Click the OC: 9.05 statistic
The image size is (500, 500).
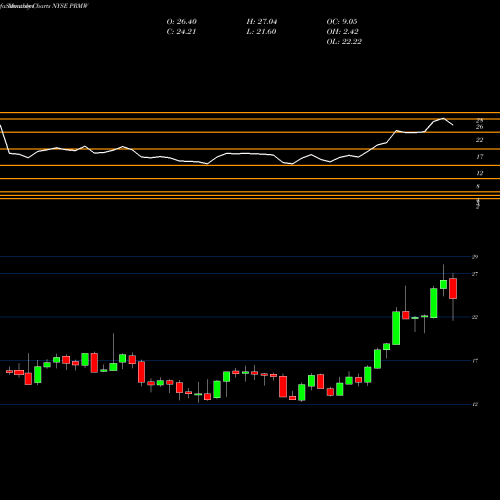(342, 22)
